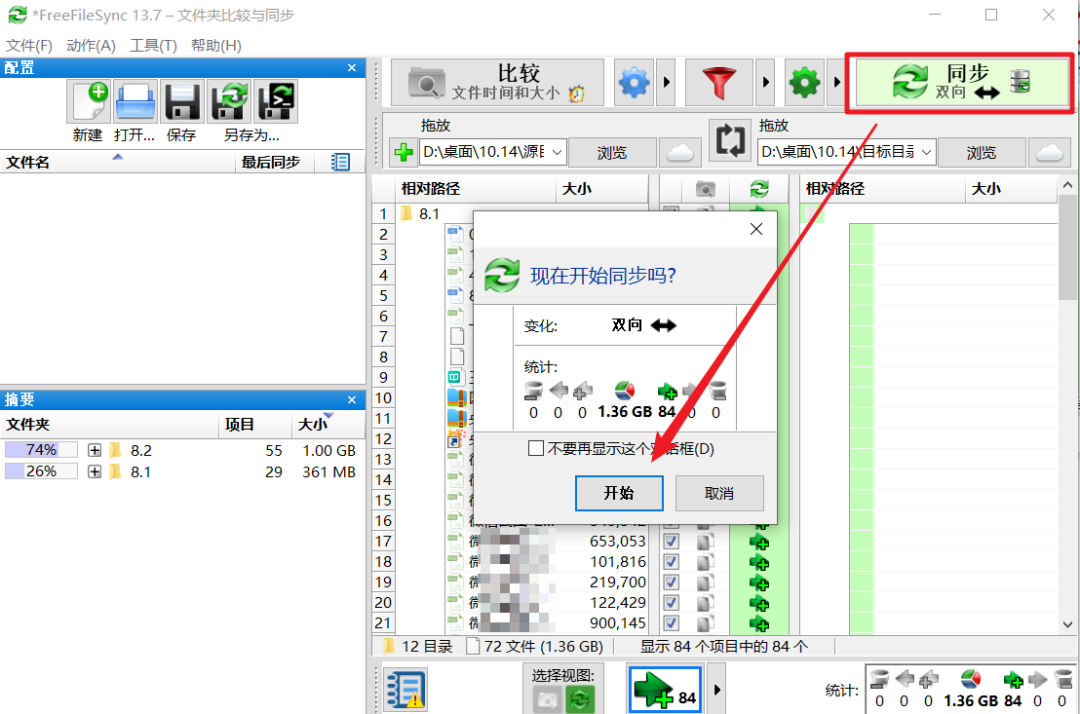The height and width of the screenshot is (714, 1080).
Task: Swap sides with the swap arrows icon
Action: coord(729,140)
